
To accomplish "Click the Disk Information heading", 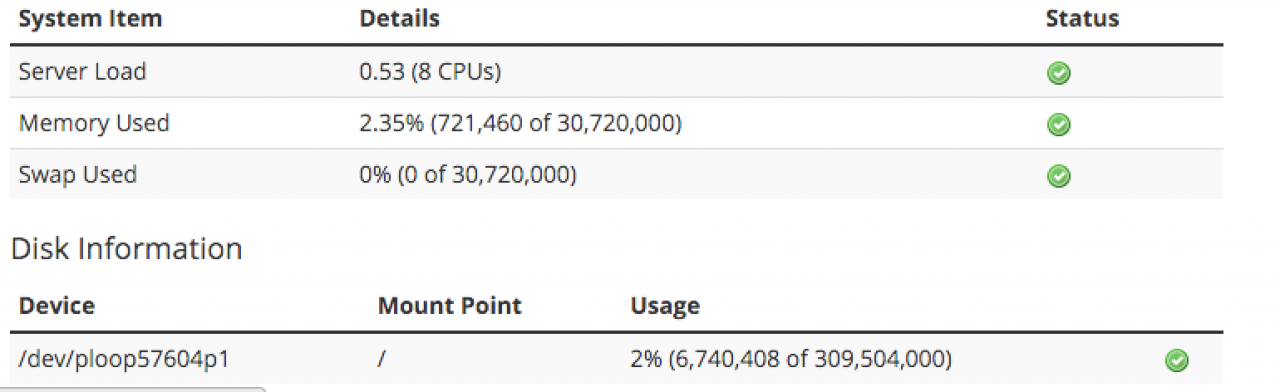I will click(126, 248).
